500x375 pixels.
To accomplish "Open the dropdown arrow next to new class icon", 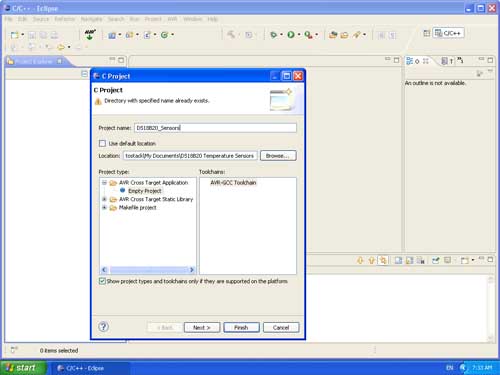I will tap(173, 35).
